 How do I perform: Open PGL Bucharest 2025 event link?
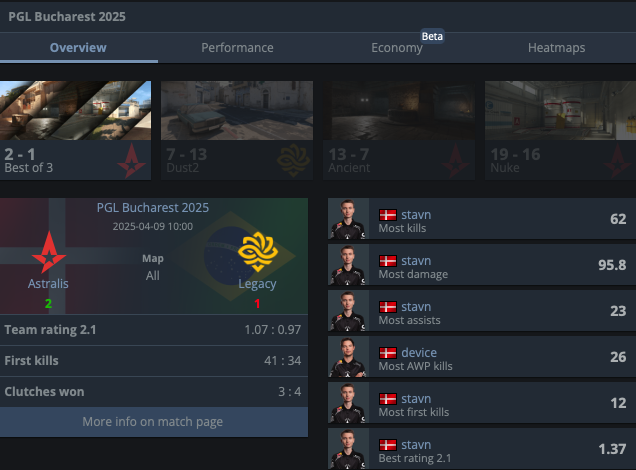coord(153,208)
